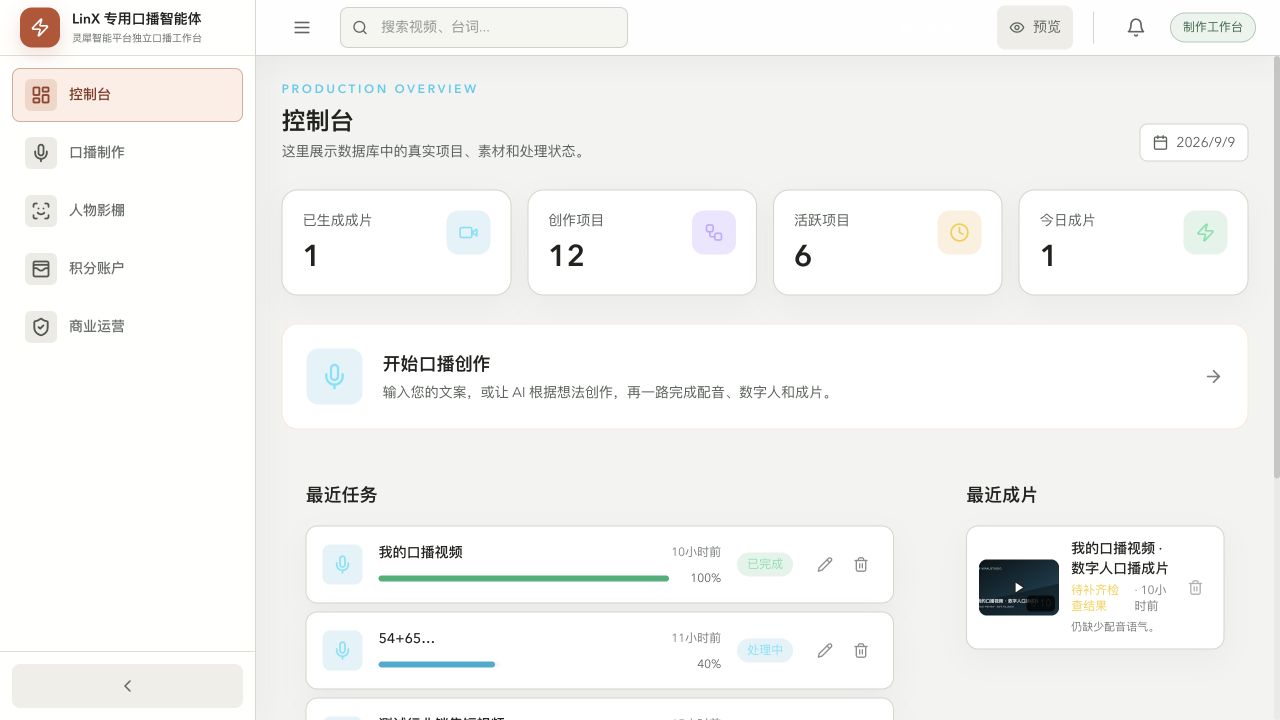Image resolution: width=1280 pixels, height=720 pixels.
Task: Click the video camera icon in 已生成成片 card
Action: (x=468, y=232)
